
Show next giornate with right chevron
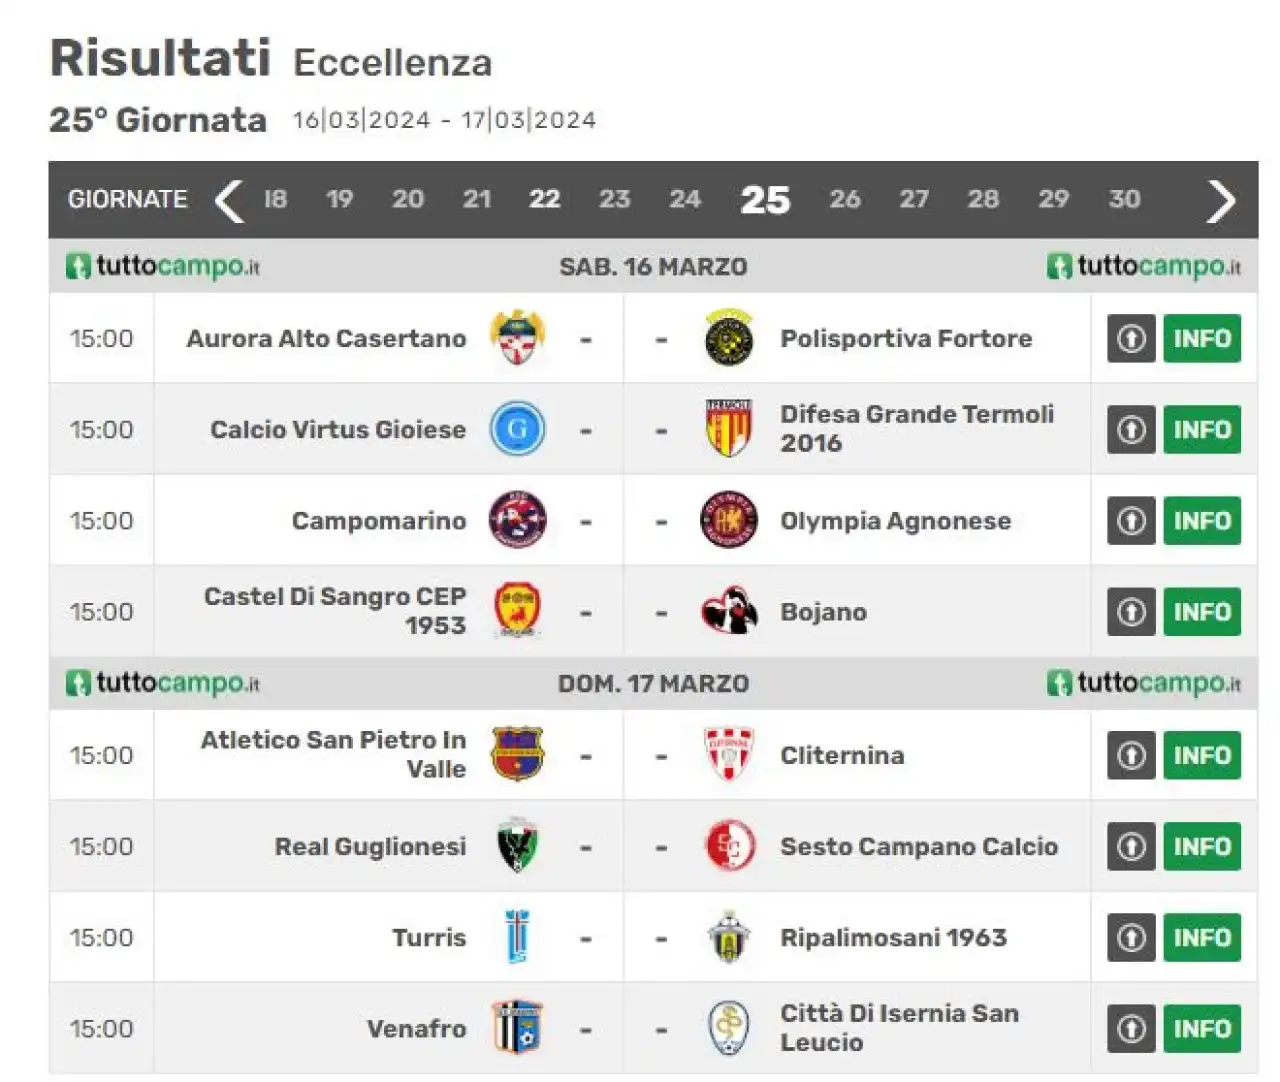pyautogui.click(x=1221, y=200)
